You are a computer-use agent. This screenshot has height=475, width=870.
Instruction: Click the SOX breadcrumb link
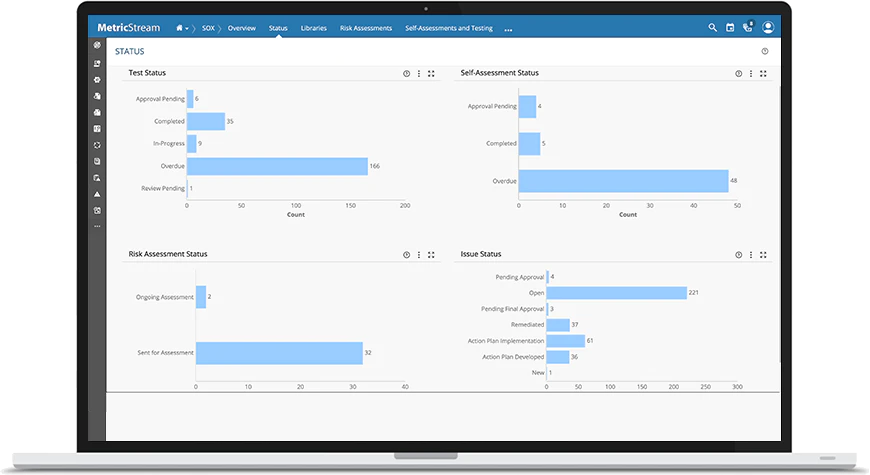click(208, 28)
